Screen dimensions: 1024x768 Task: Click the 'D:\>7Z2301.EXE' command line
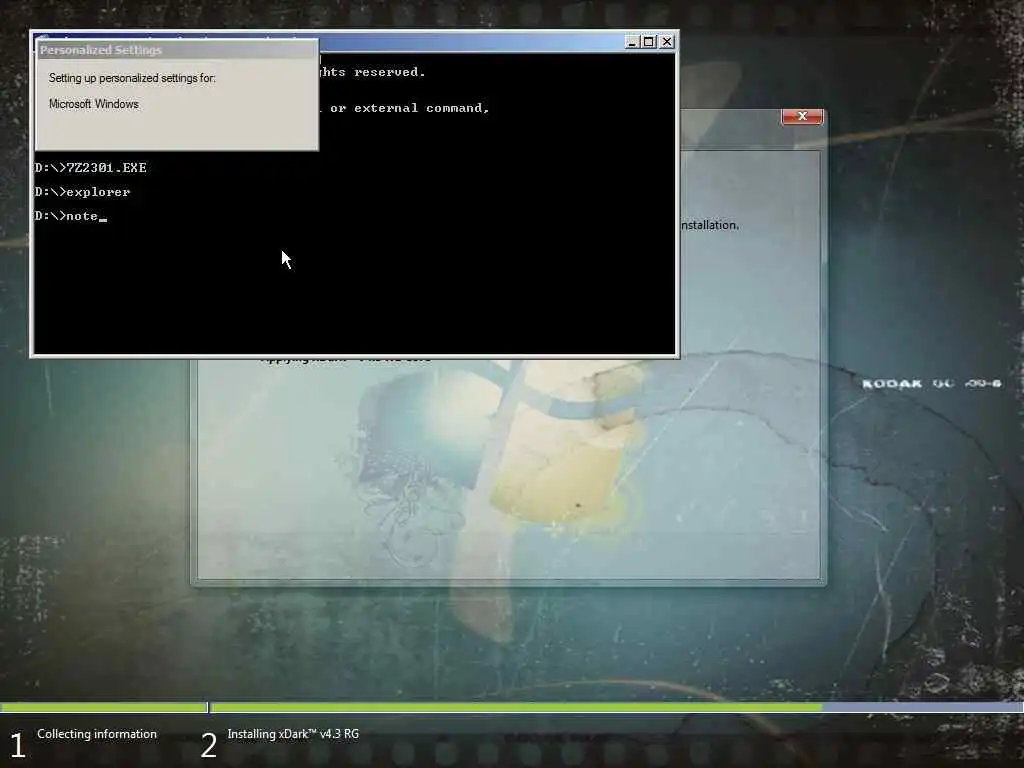click(90, 168)
